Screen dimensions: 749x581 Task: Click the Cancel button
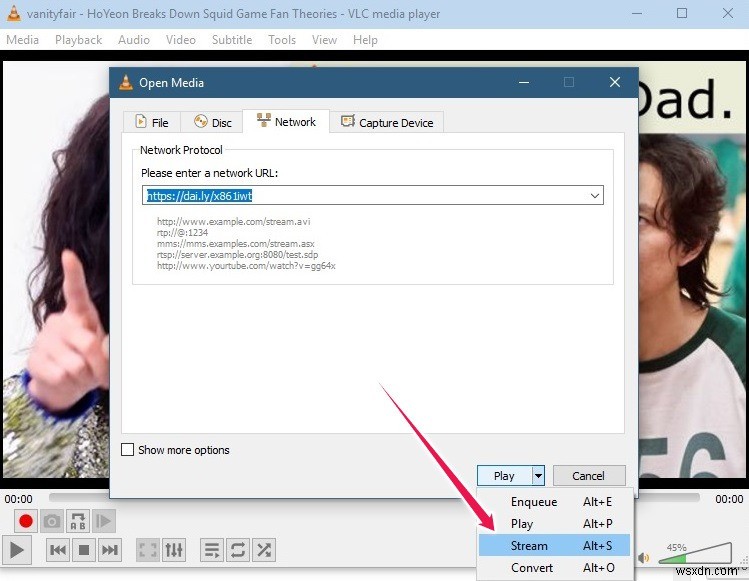tap(588, 476)
